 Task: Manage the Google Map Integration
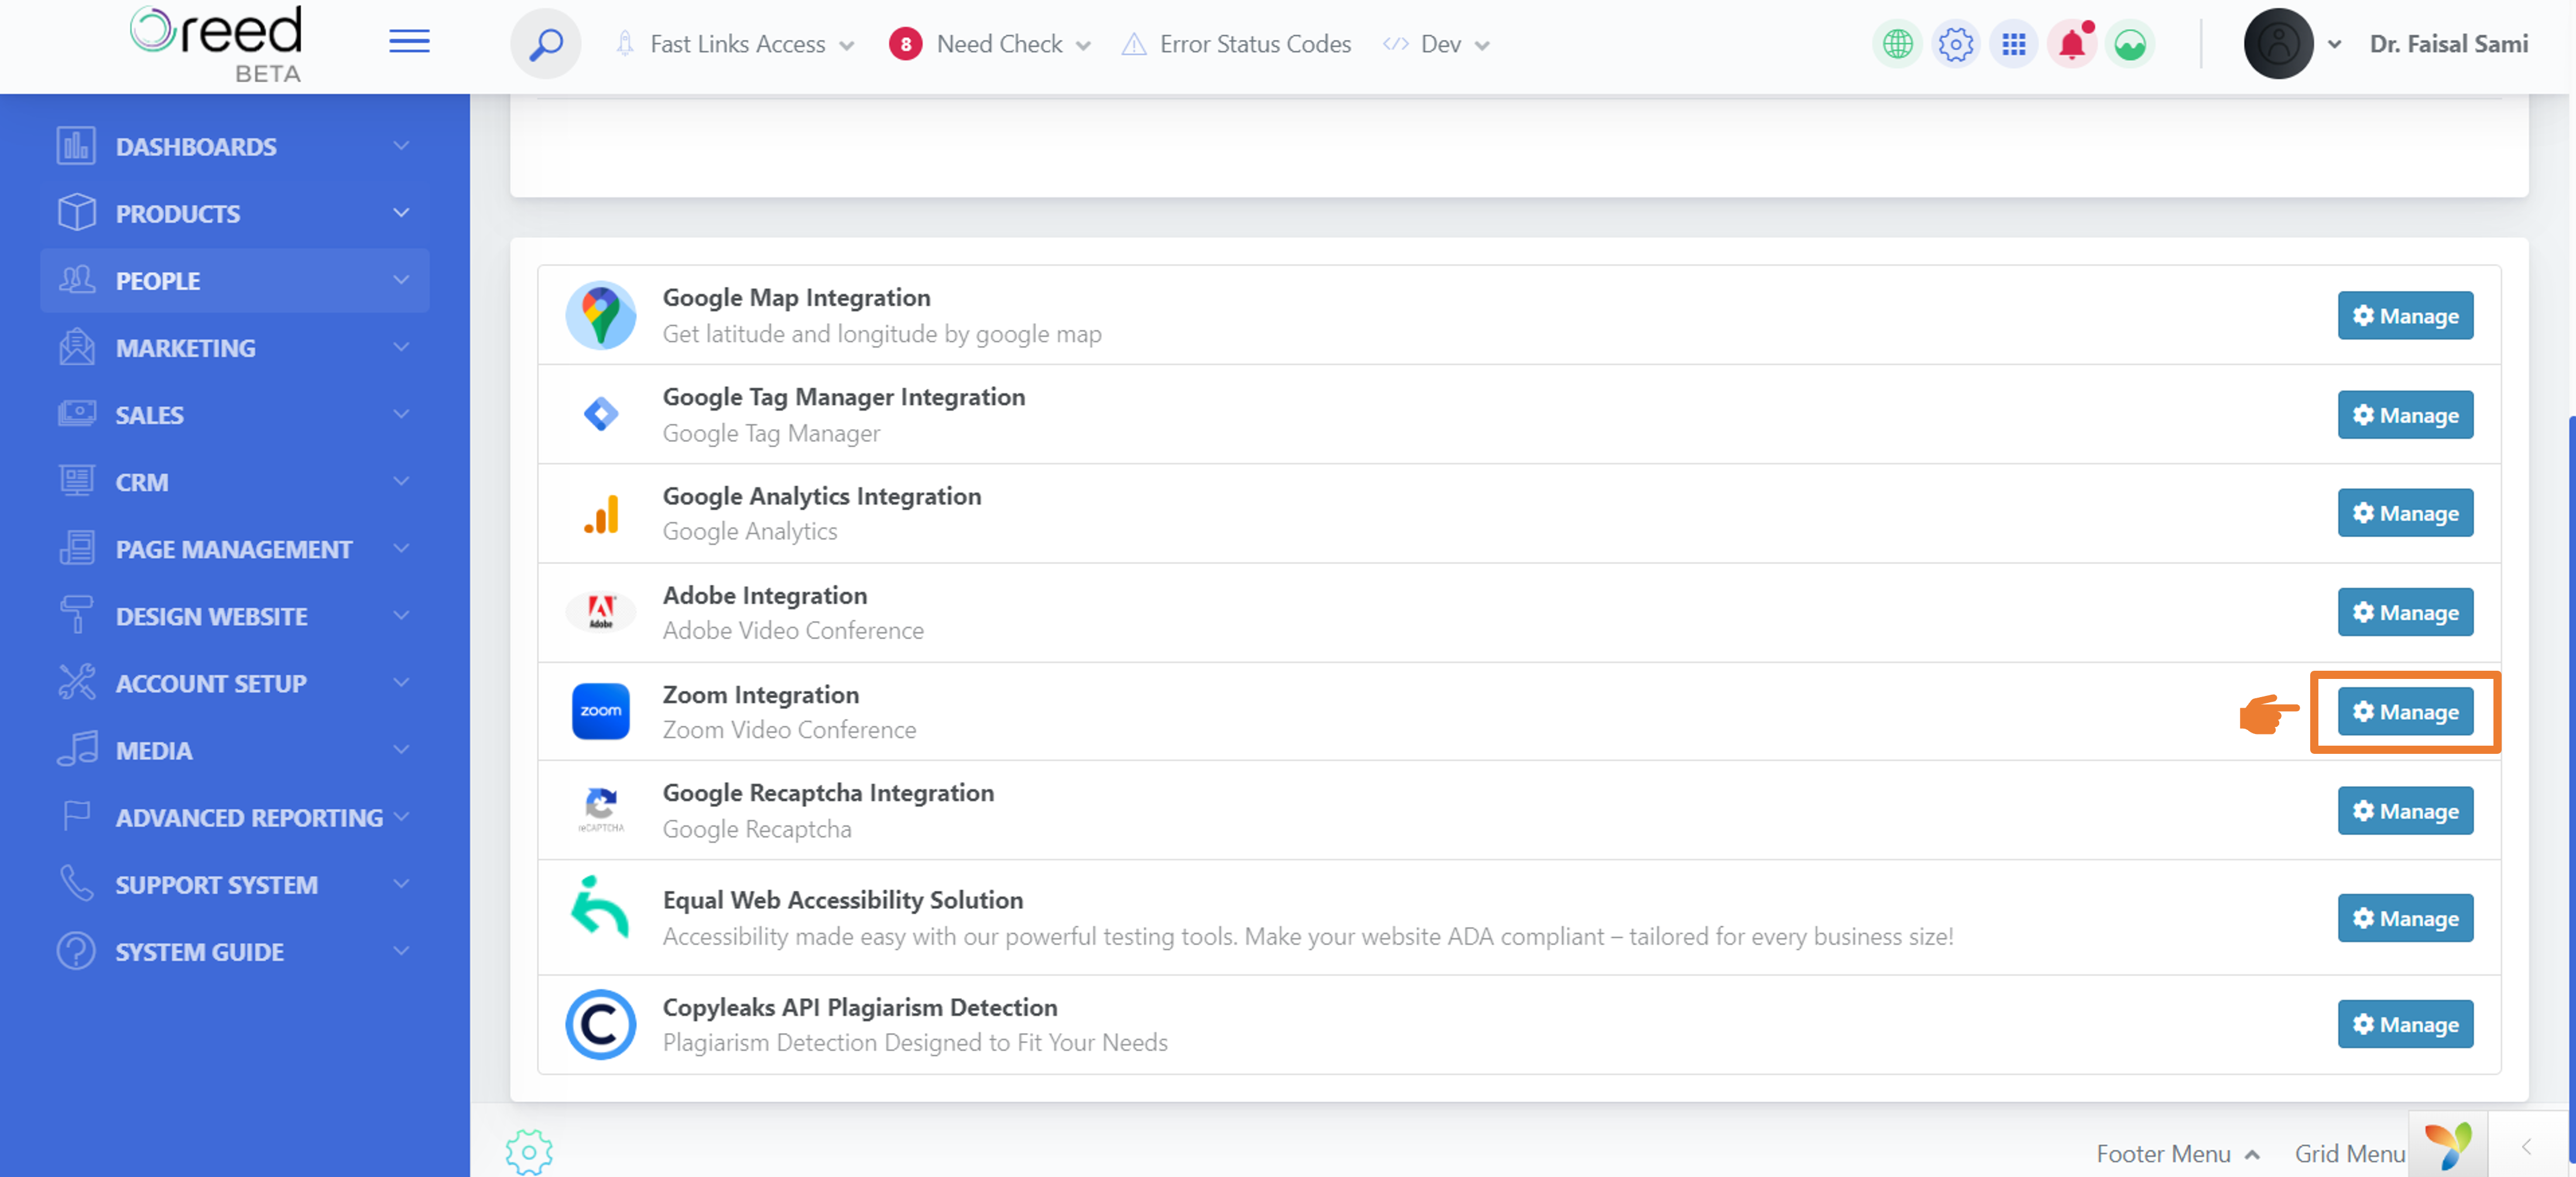[2405, 316]
